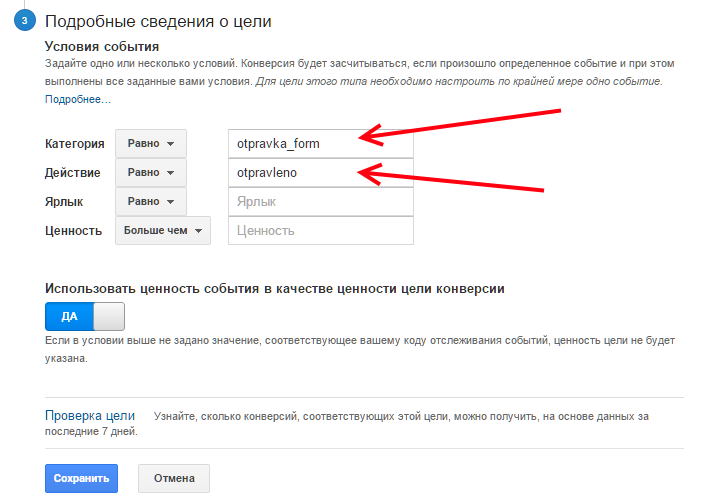Click the 'Условия события' subheading
The width and height of the screenshot is (711, 503).
click(102, 47)
